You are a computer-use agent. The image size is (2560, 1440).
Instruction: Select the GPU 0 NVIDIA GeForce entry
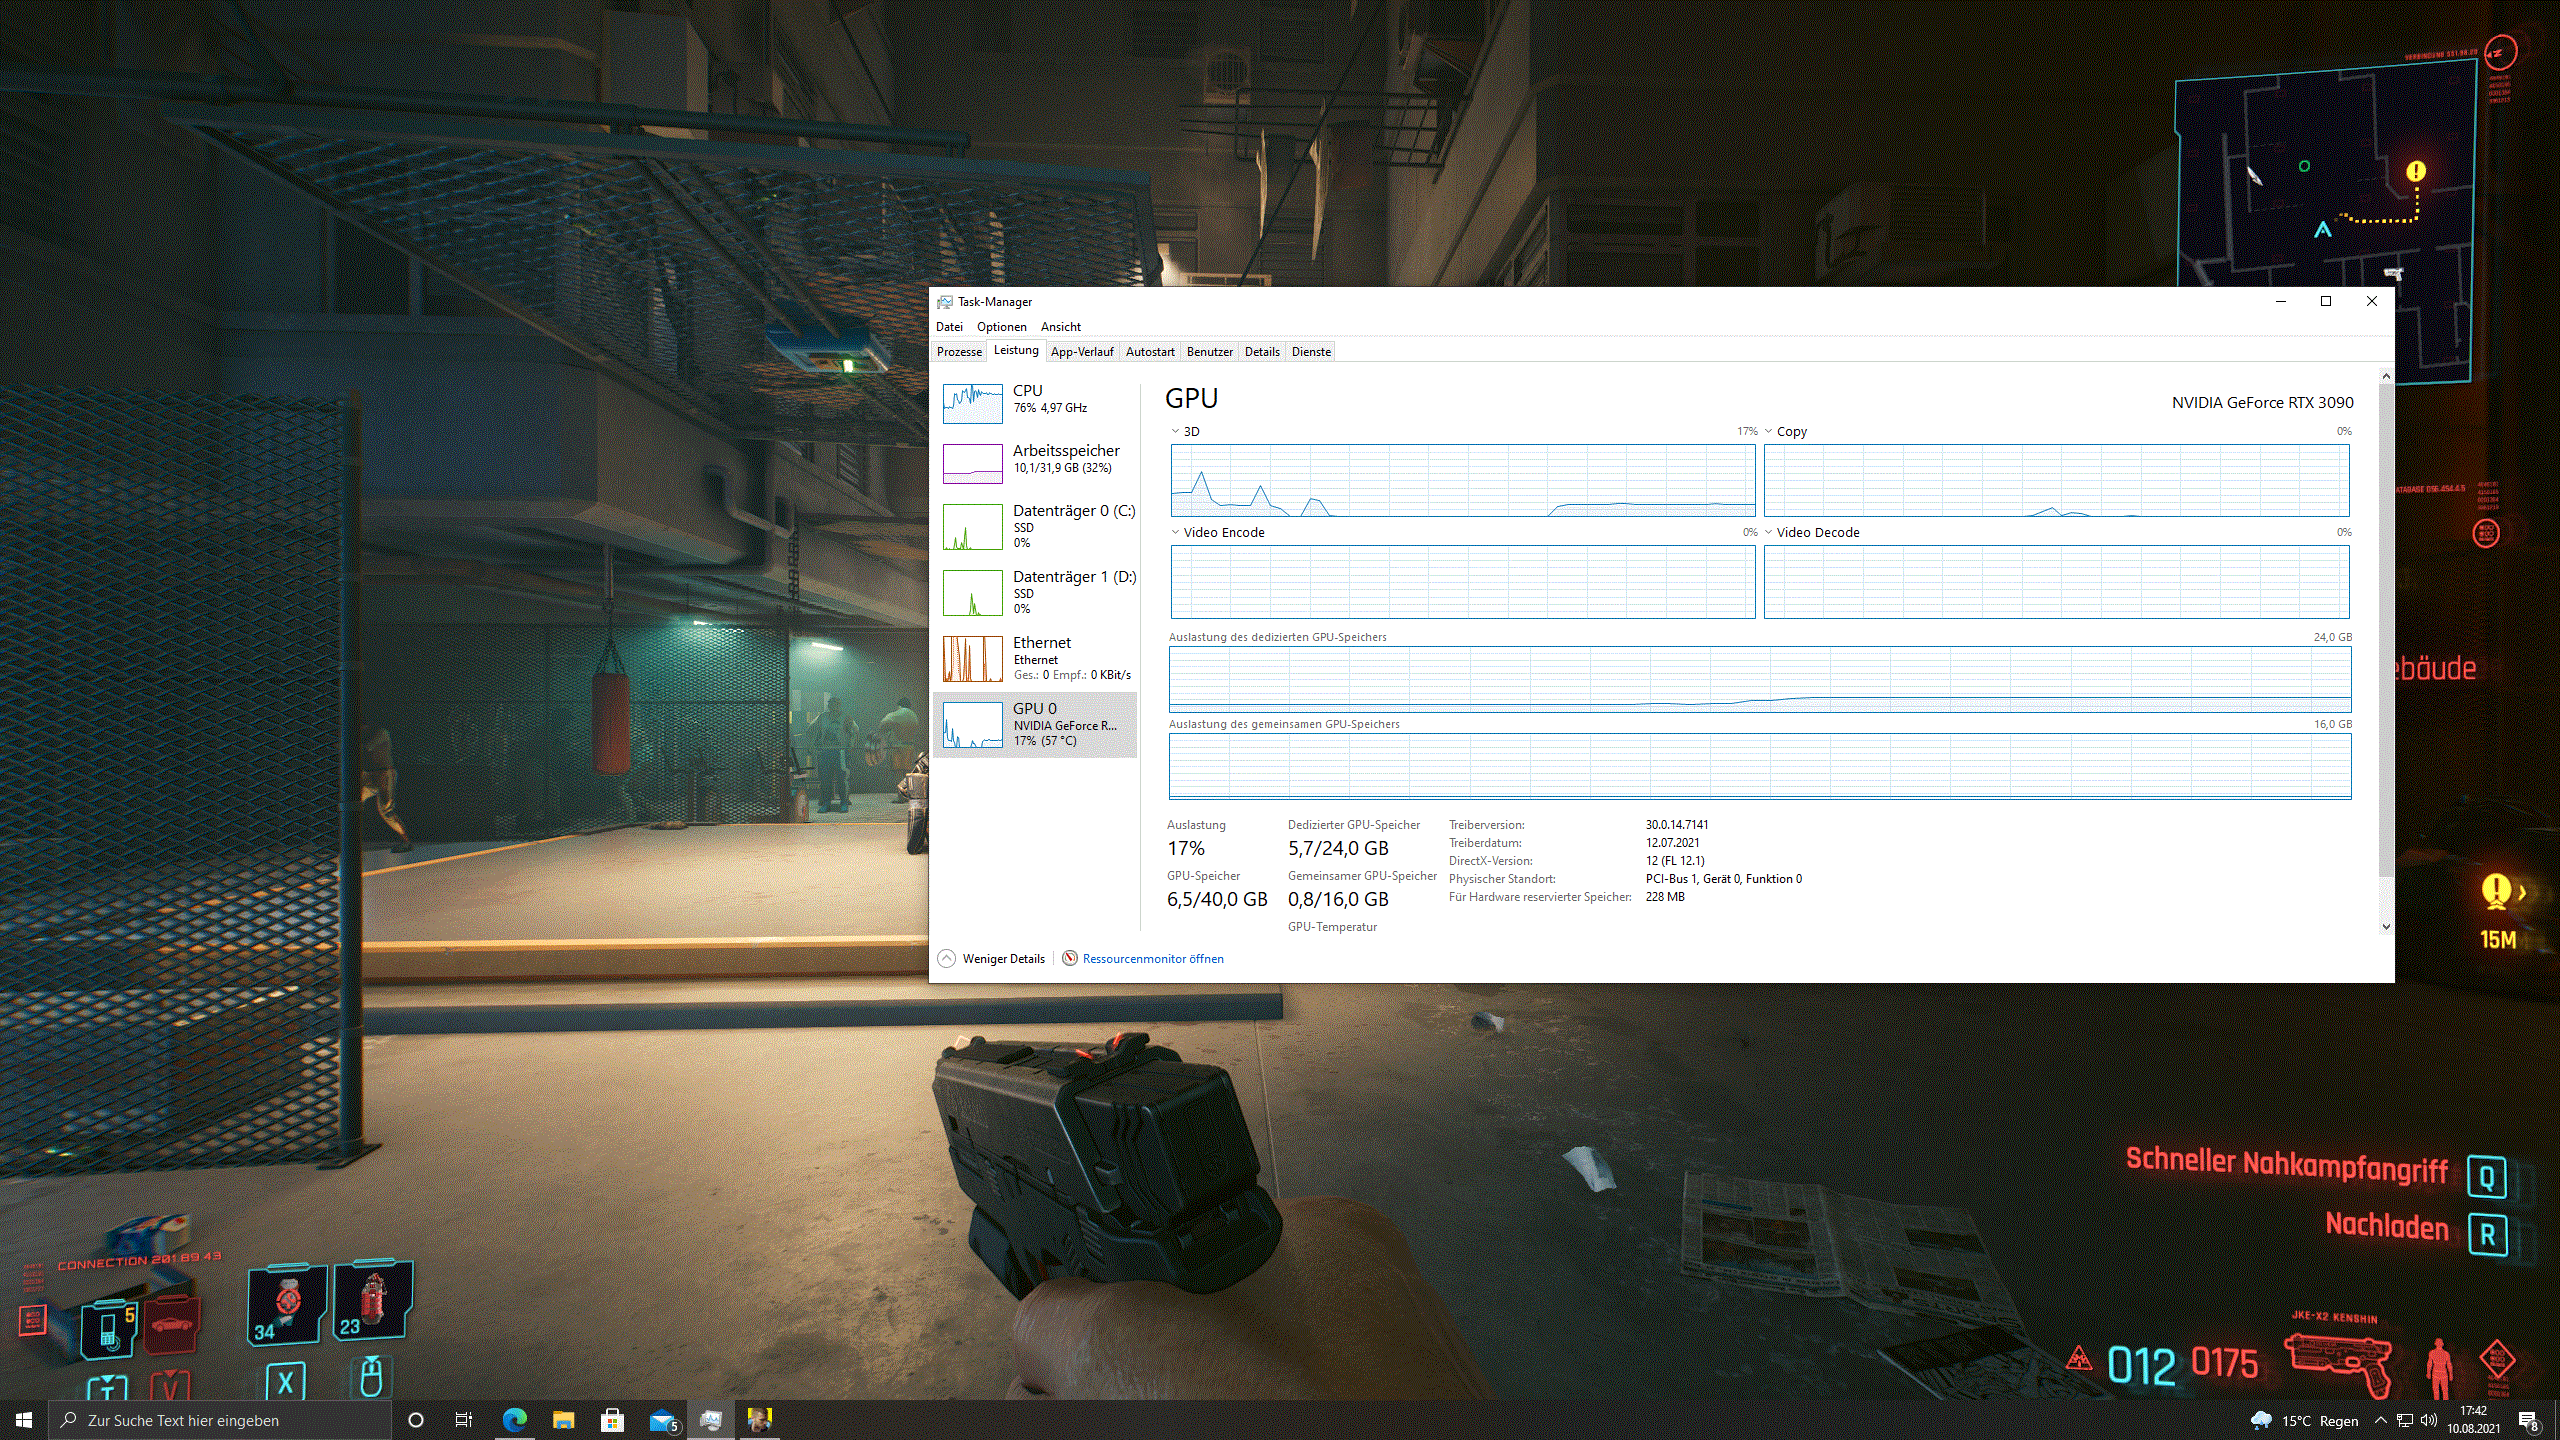pyautogui.click(x=1035, y=724)
